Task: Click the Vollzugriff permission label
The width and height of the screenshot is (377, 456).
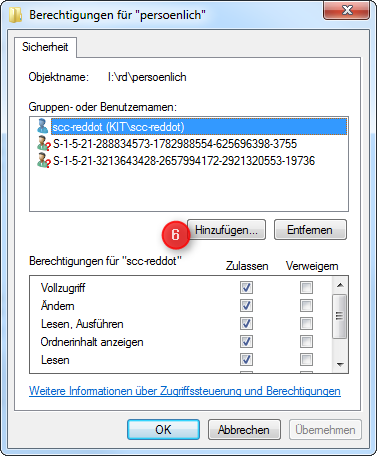Action: click(x=63, y=288)
